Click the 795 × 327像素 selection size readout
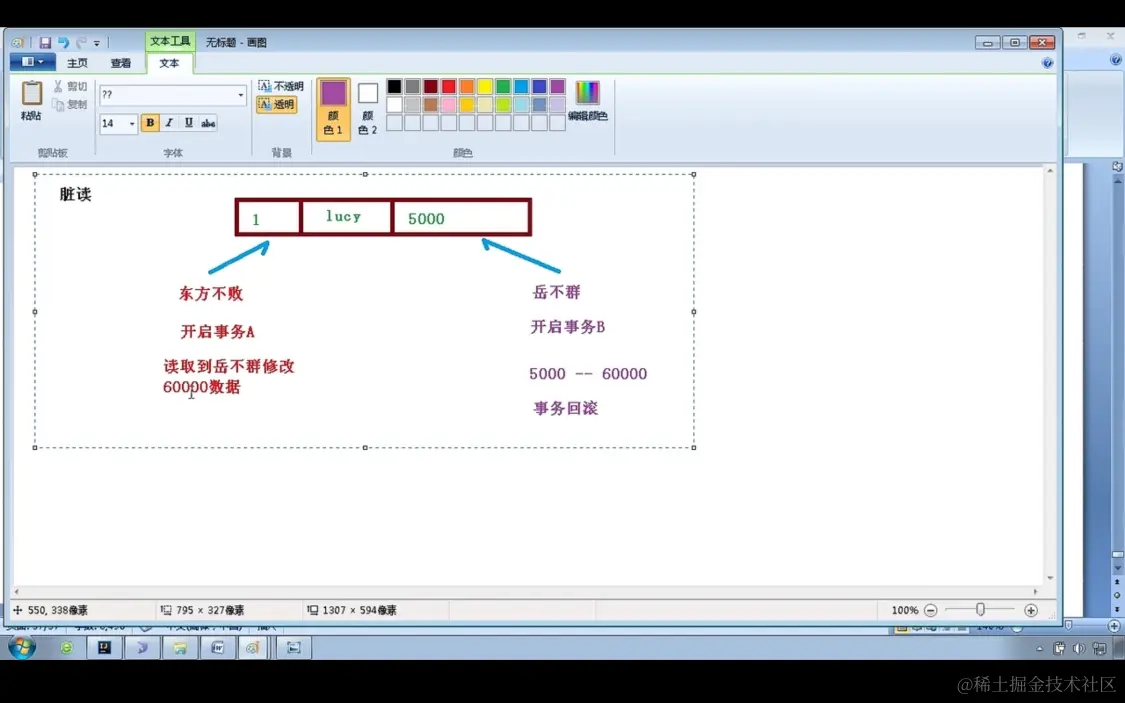This screenshot has width=1125, height=703. click(x=202, y=610)
